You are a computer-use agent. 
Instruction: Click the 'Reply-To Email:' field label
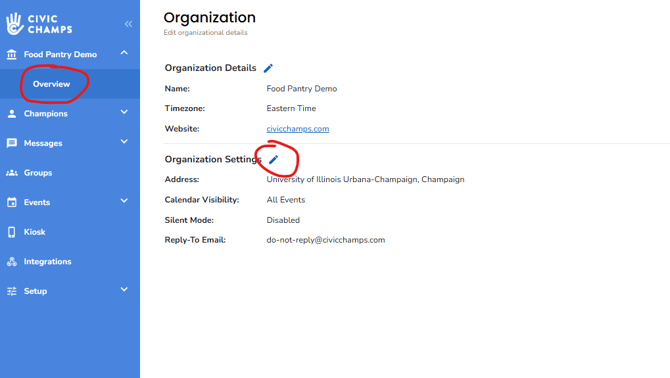point(195,240)
